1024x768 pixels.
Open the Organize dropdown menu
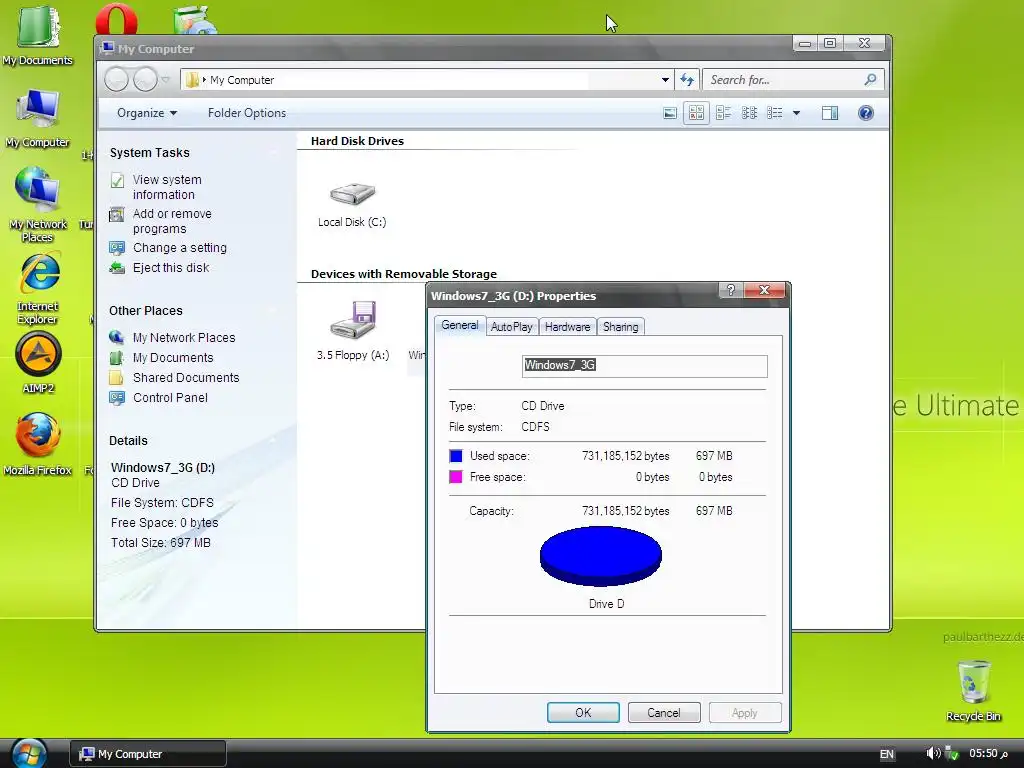(147, 113)
